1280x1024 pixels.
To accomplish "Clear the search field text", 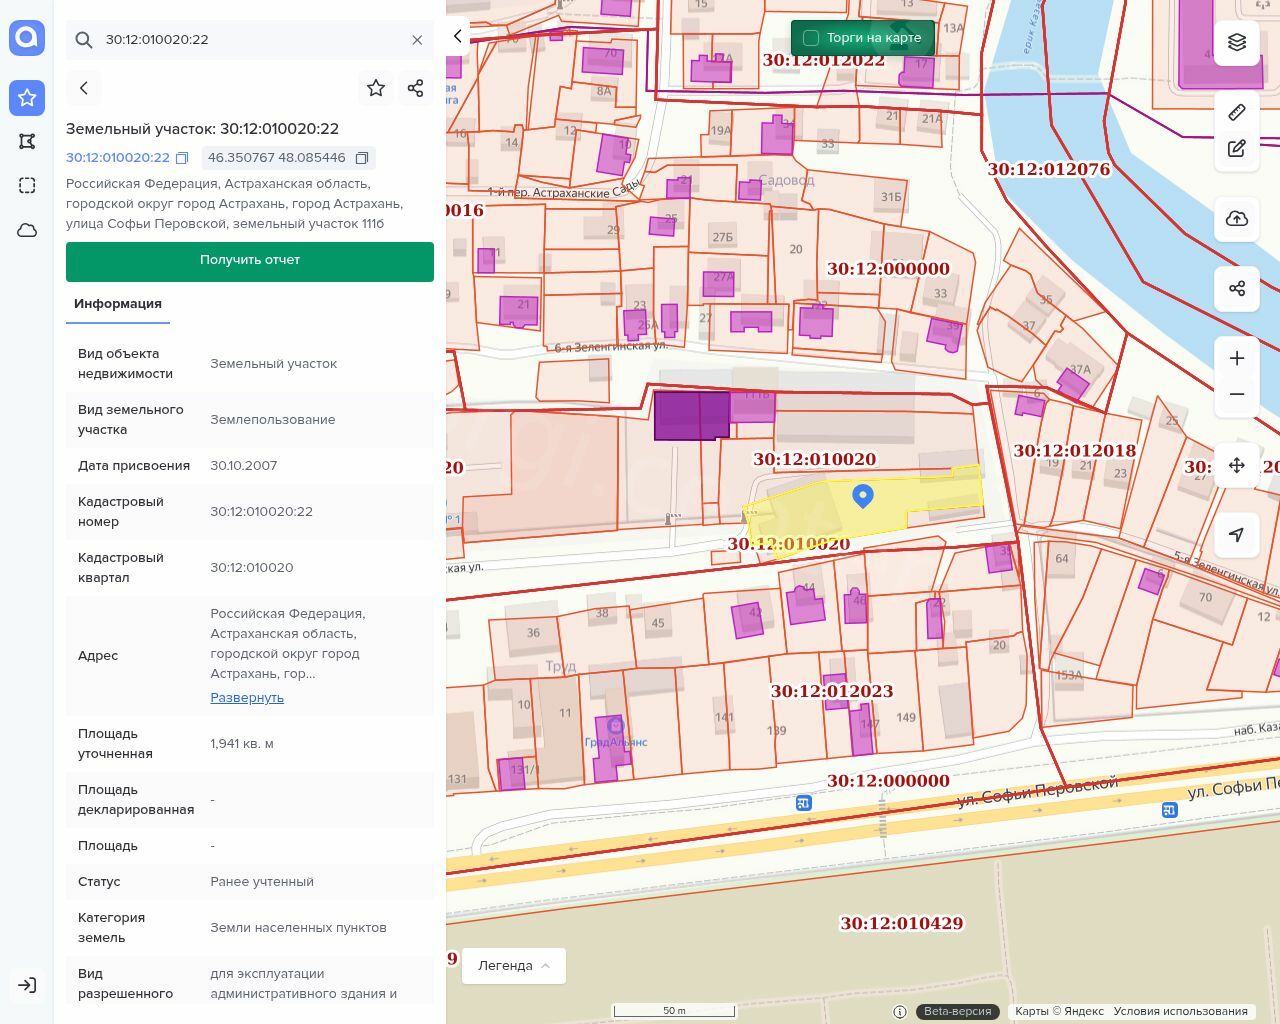I will [x=417, y=40].
